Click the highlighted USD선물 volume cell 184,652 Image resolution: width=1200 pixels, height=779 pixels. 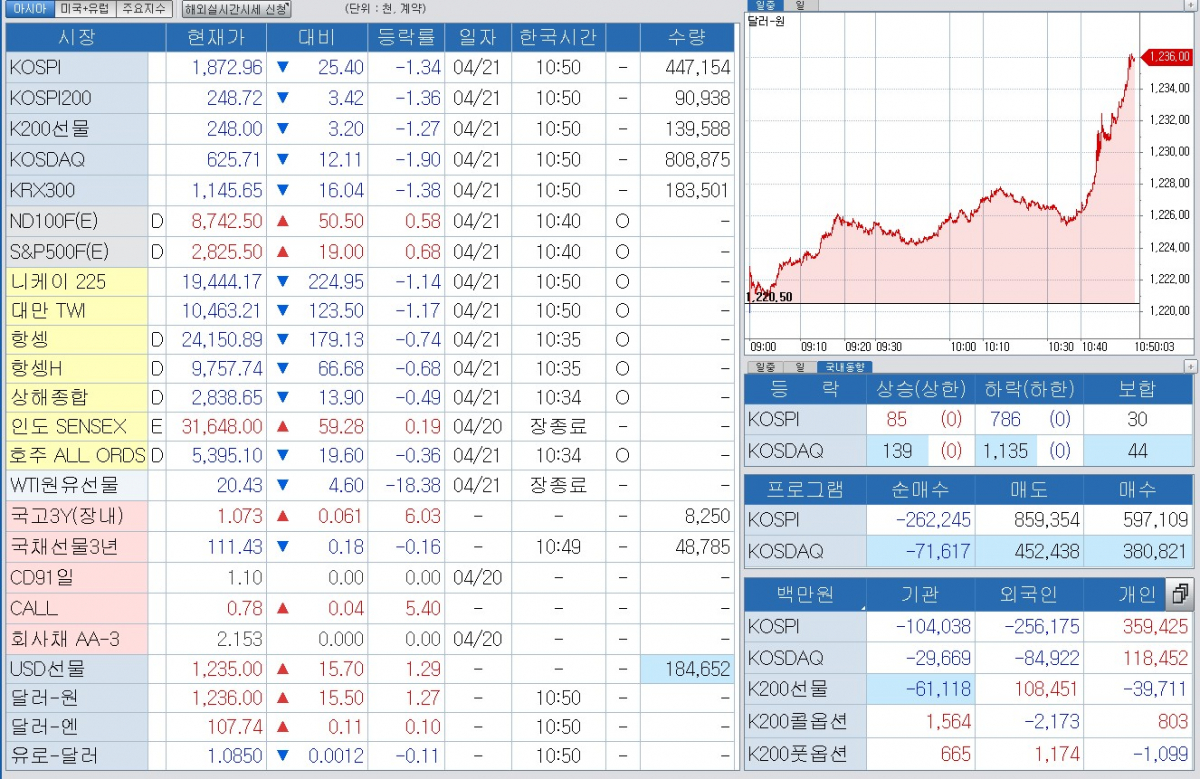point(686,669)
